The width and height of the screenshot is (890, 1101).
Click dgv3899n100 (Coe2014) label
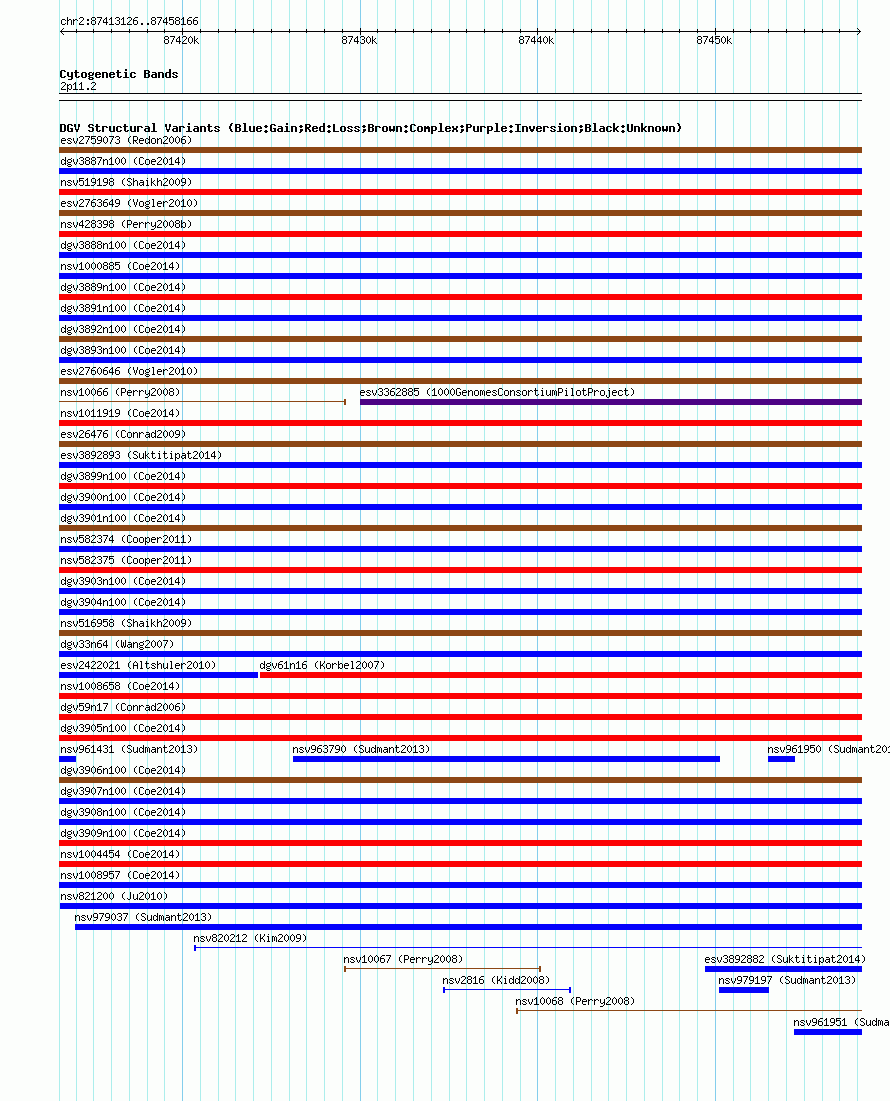(123, 477)
